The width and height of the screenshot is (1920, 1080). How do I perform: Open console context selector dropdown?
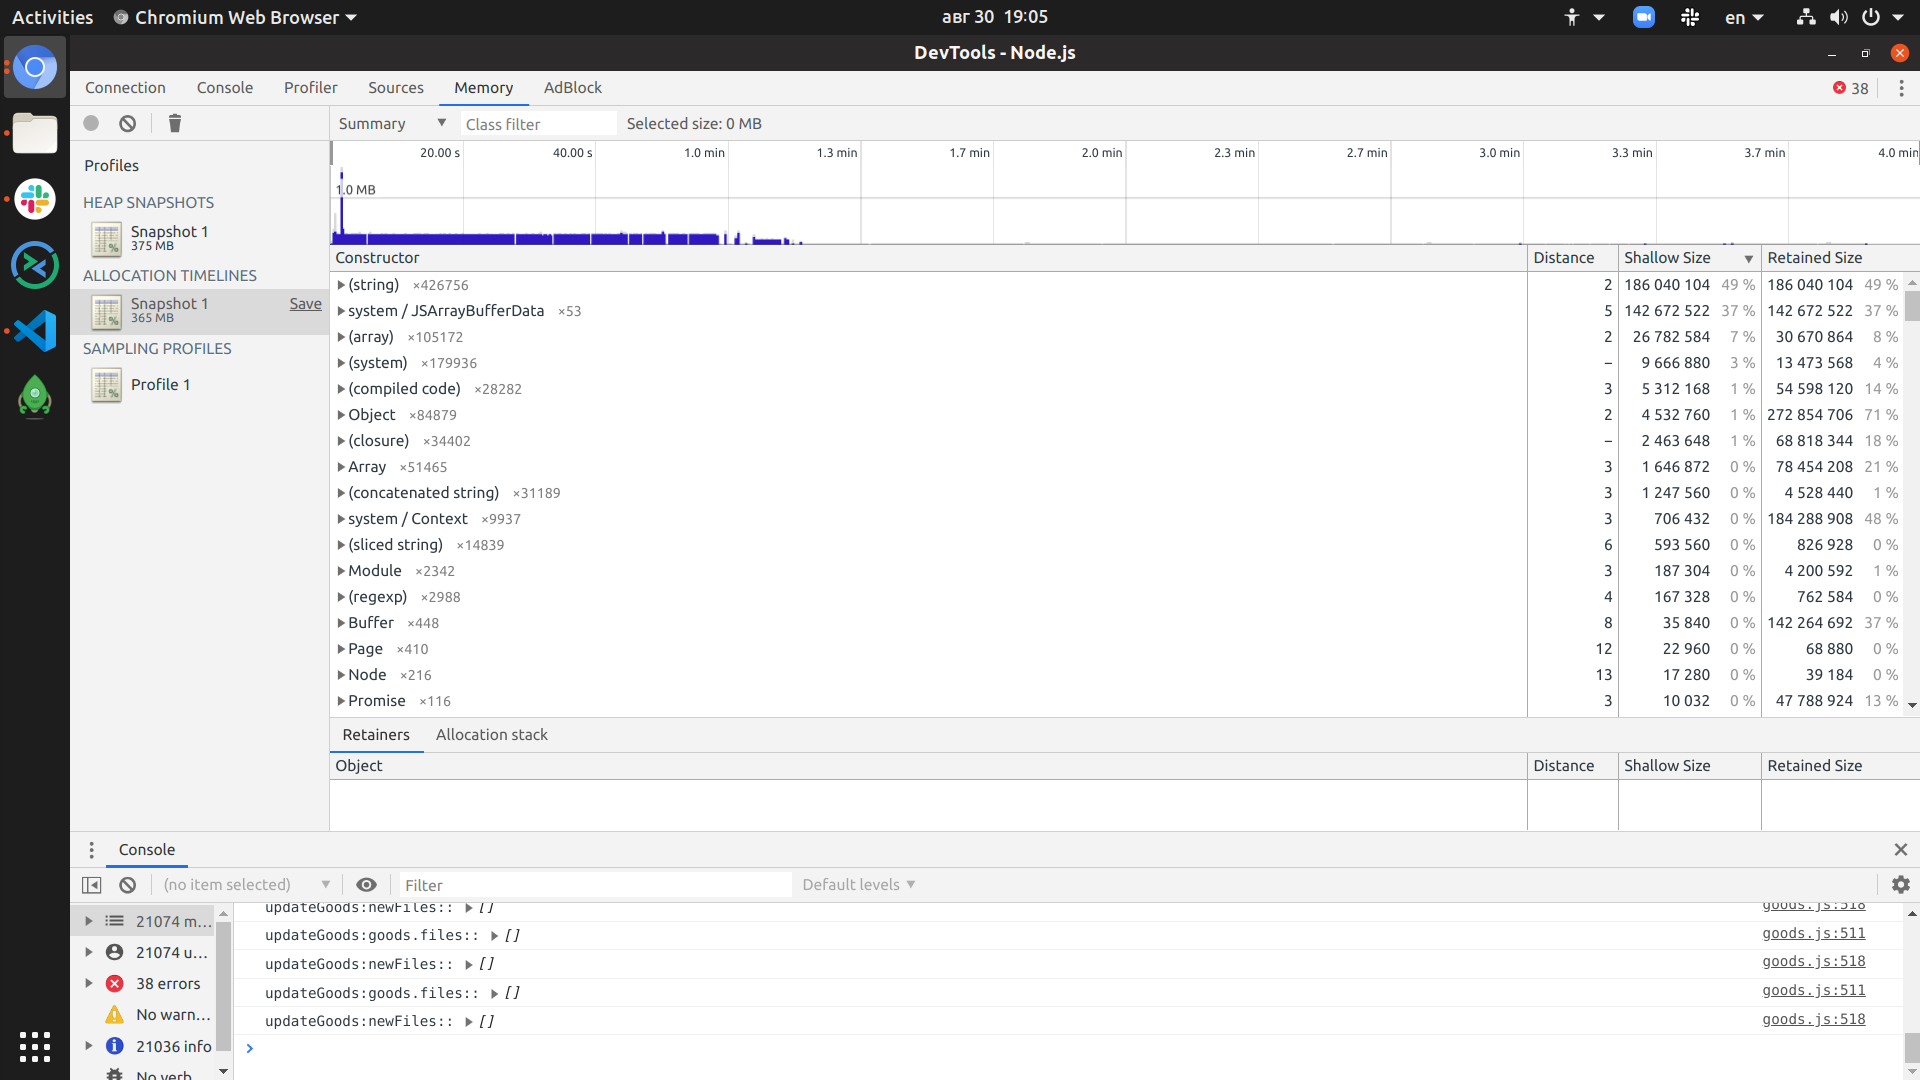[x=246, y=885]
